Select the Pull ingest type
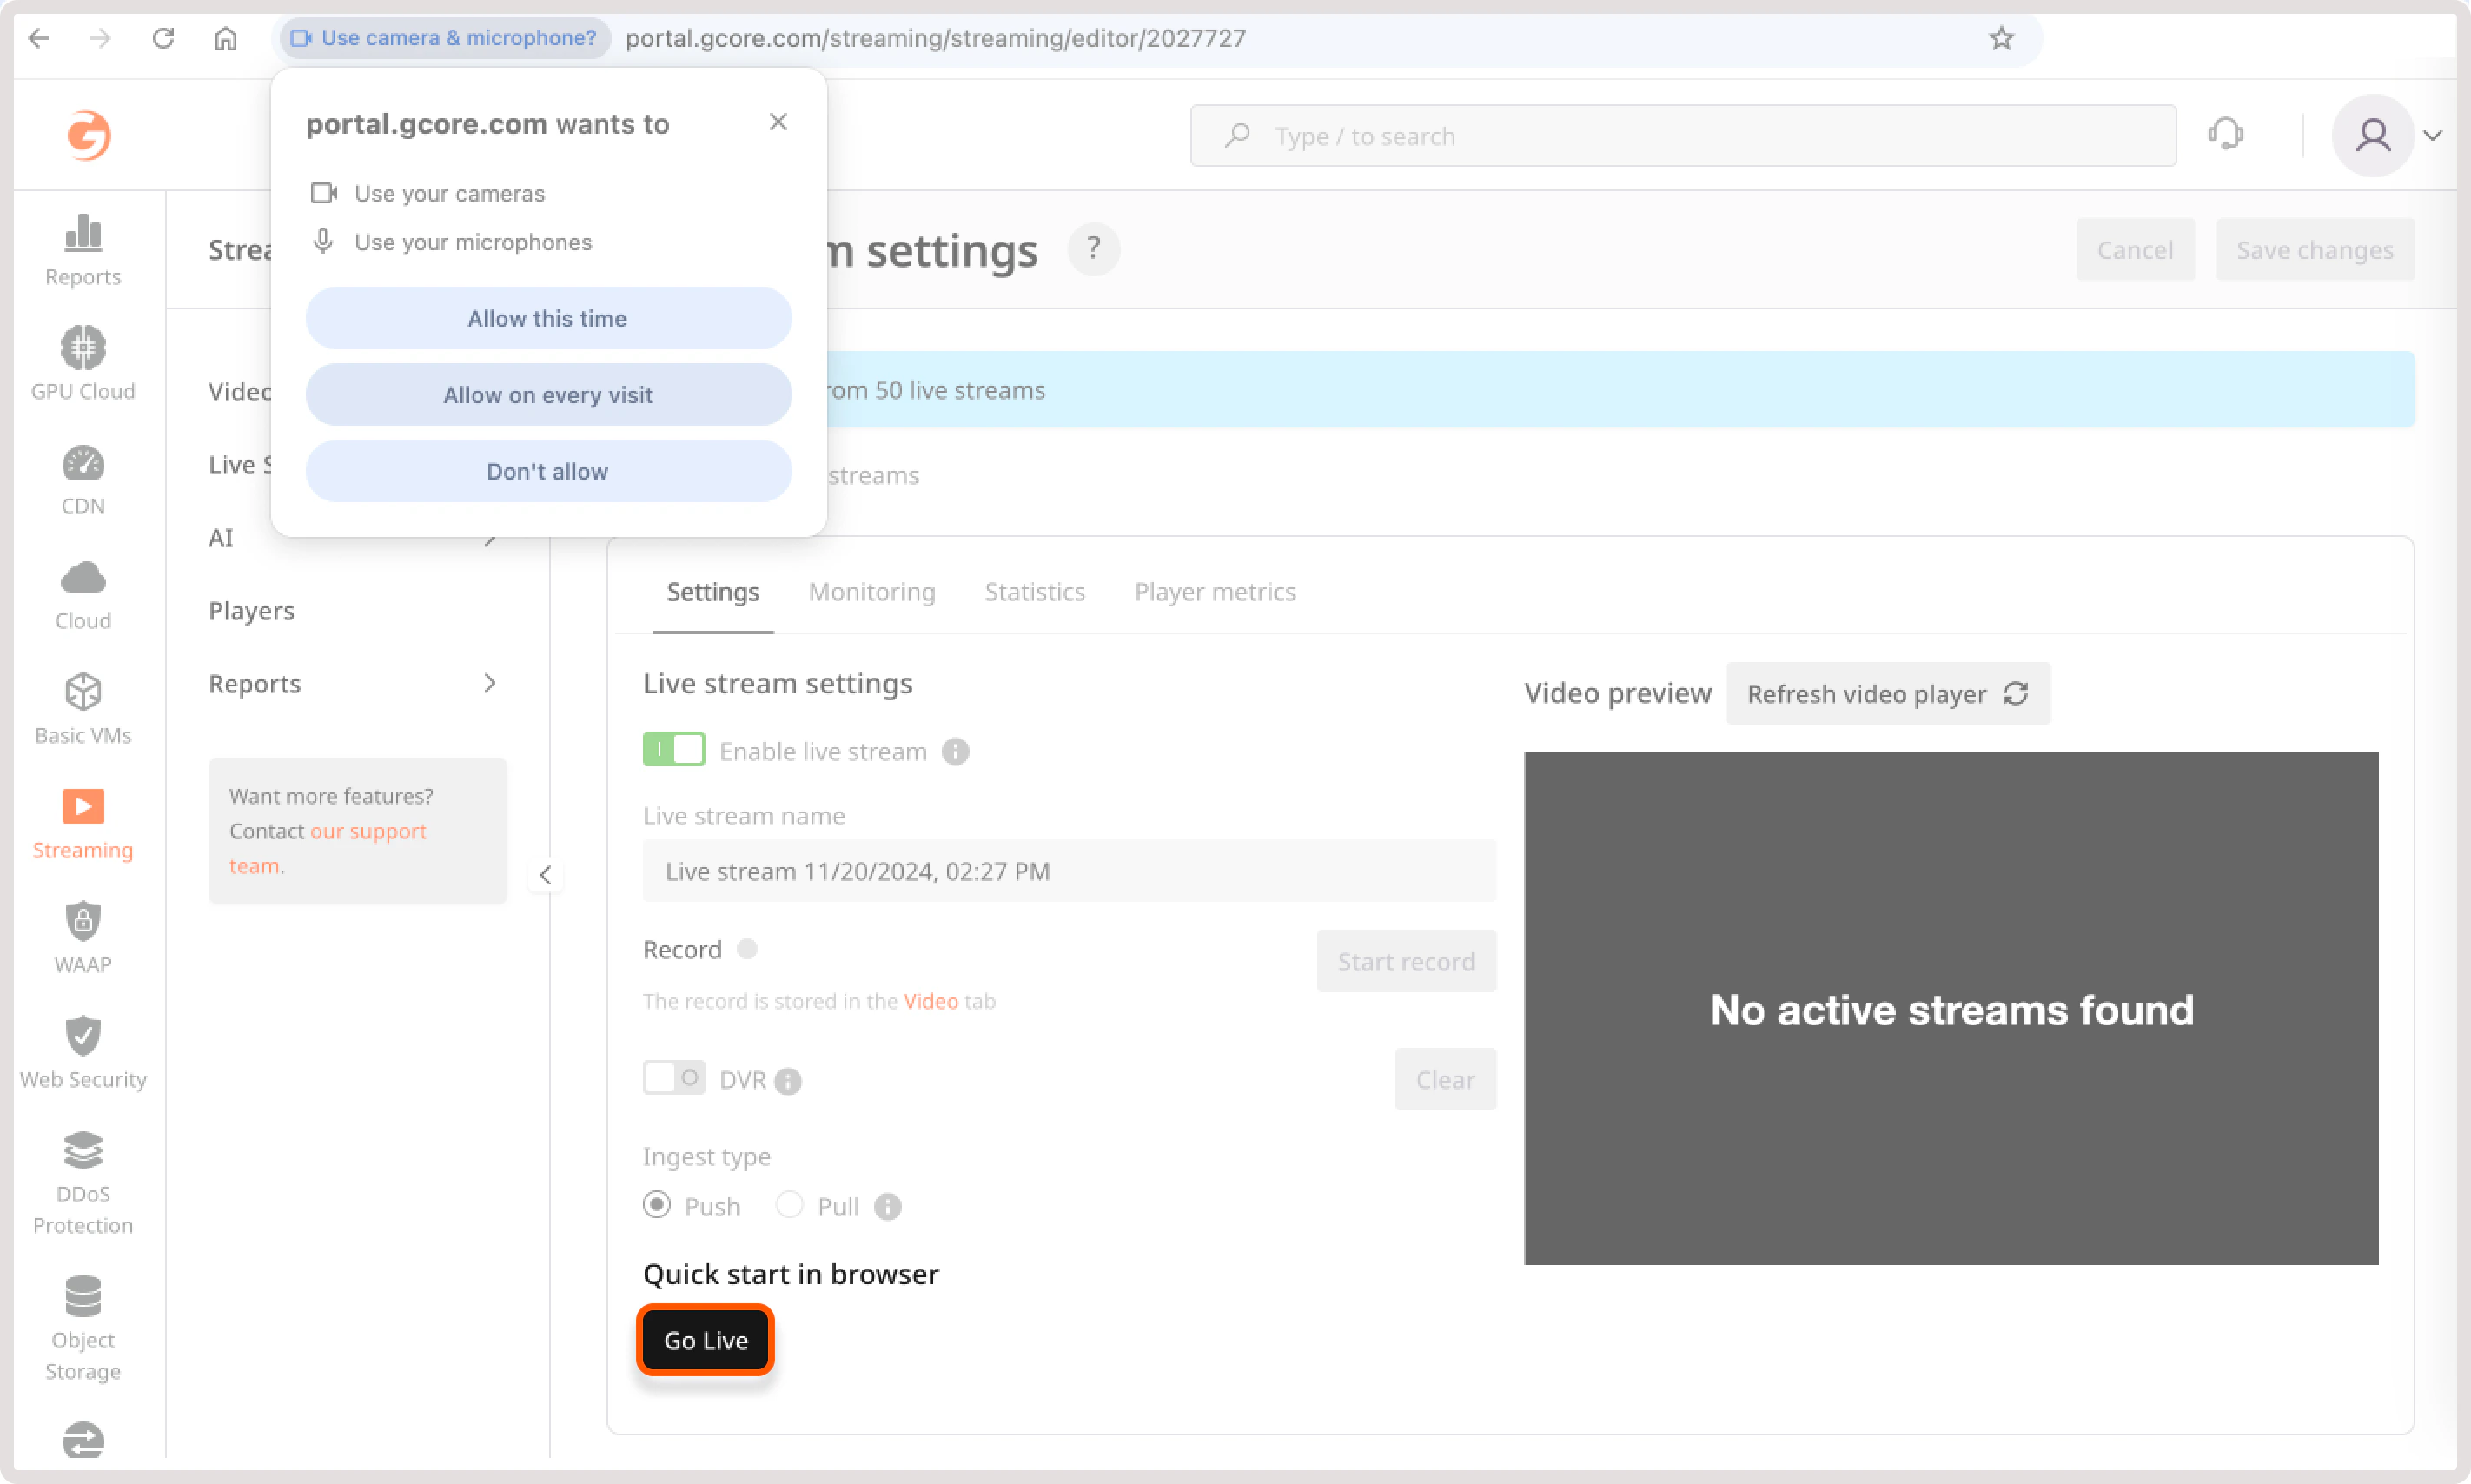Viewport: 2471px width, 1484px height. [791, 1205]
